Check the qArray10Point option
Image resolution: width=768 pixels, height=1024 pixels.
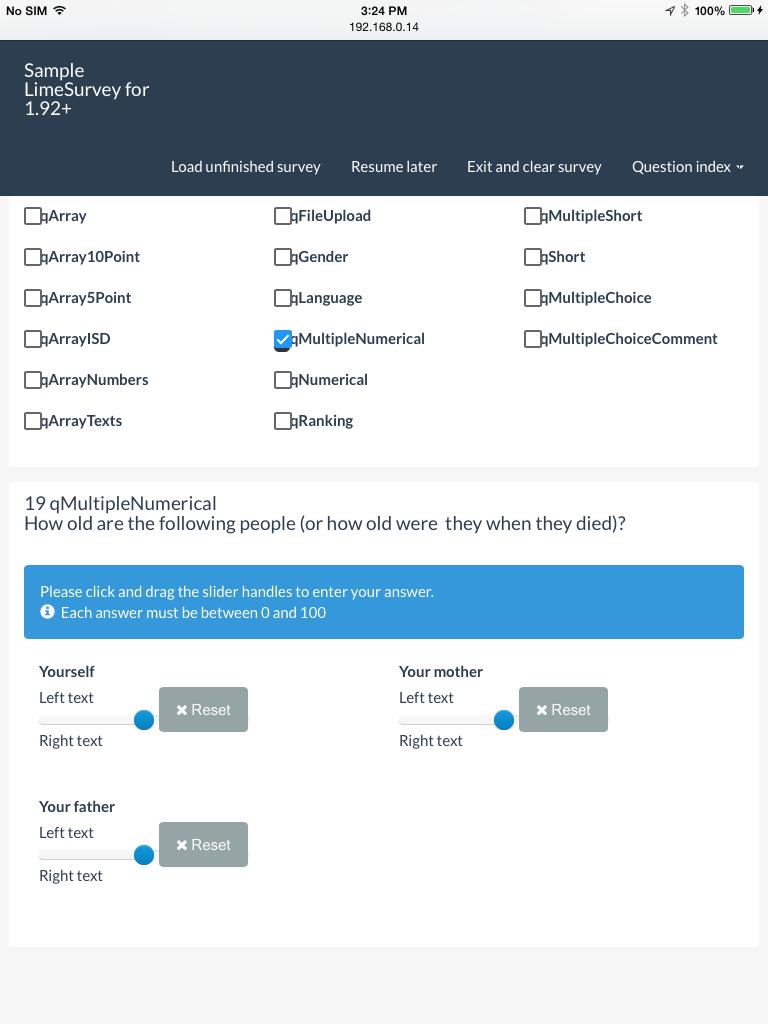33,258
